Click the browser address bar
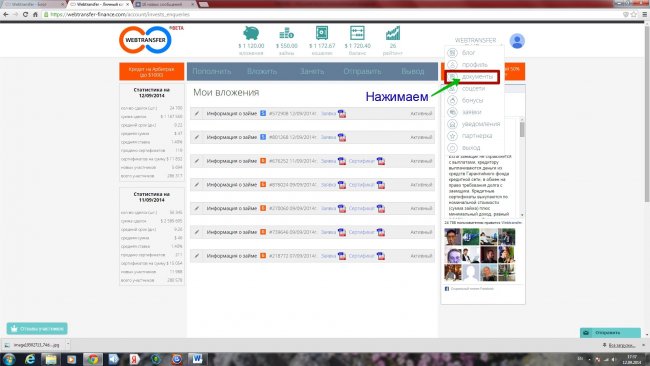The width and height of the screenshot is (650, 366). [x=332, y=14]
